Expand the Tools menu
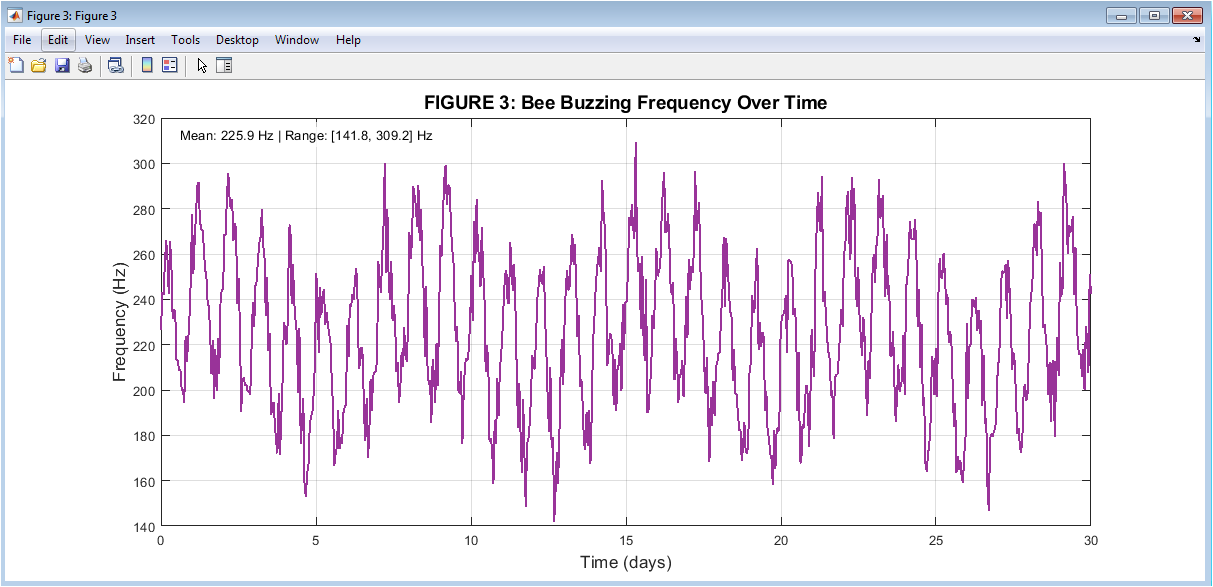 (x=185, y=40)
